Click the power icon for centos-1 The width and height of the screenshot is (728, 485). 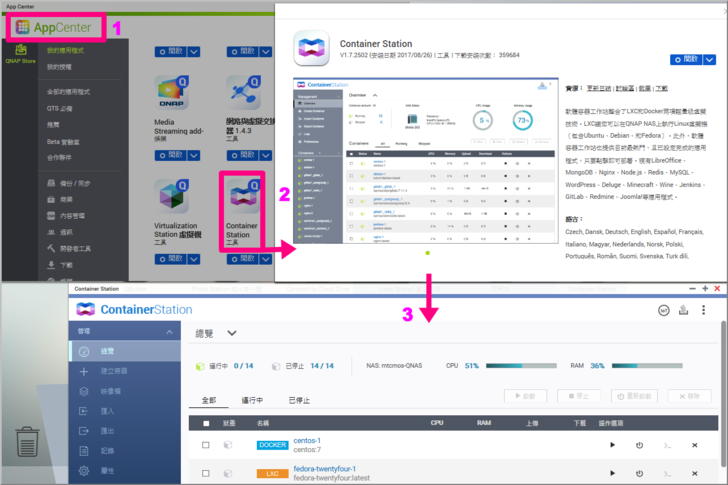coord(639,446)
